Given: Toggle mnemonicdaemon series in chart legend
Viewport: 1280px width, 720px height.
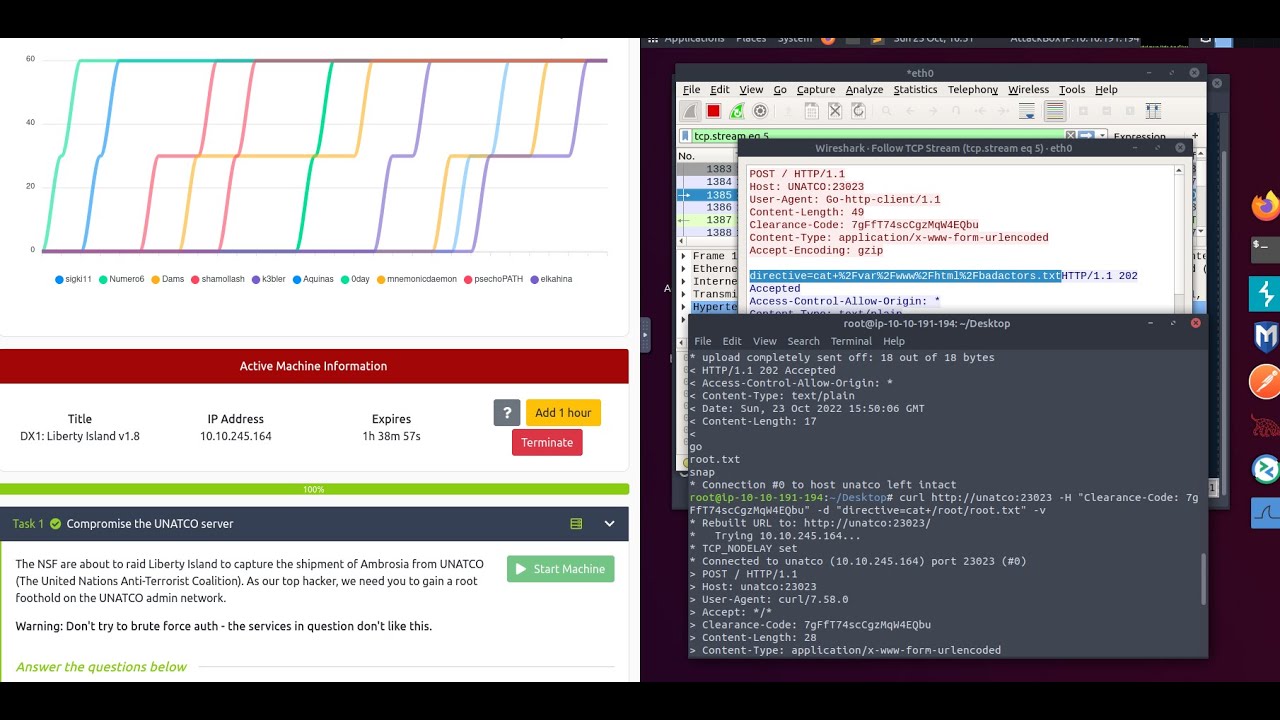Looking at the screenshot, I should pos(416,279).
